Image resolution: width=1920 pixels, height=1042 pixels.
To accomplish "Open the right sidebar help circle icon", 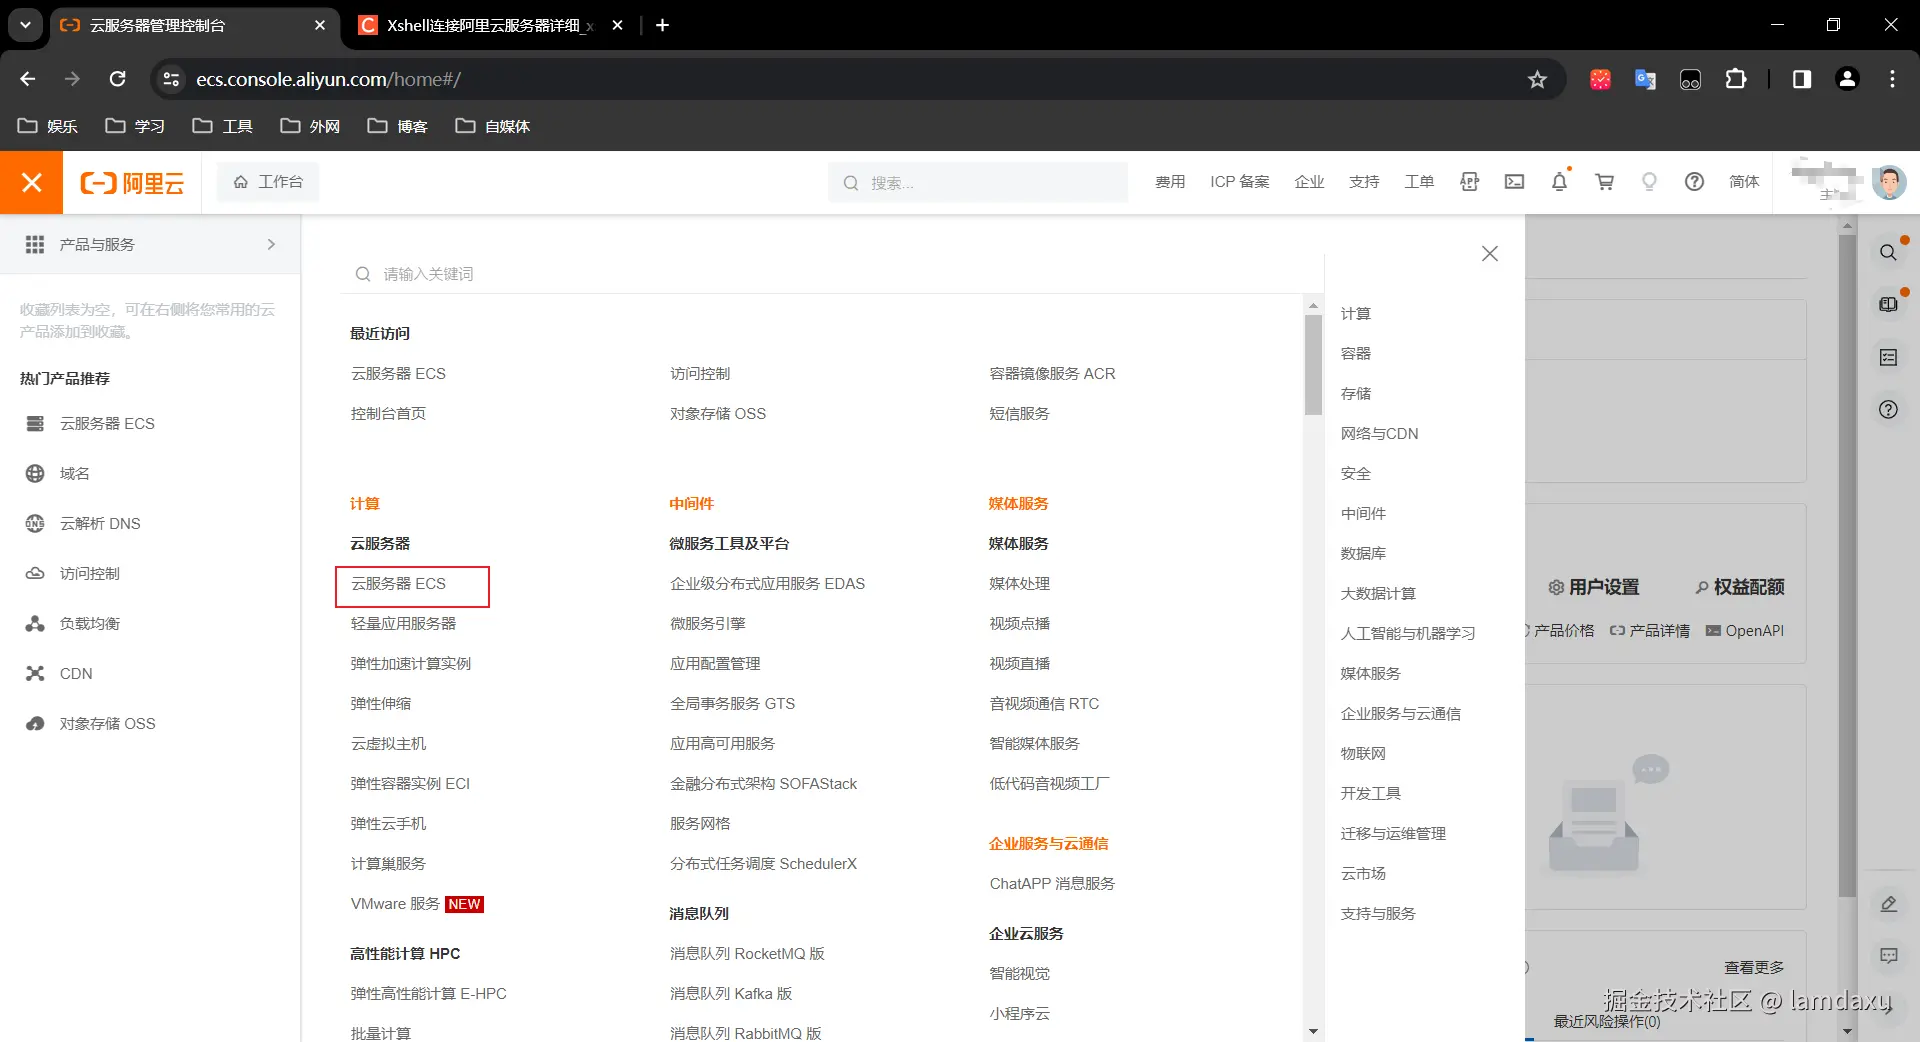I will (x=1888, y=409).
